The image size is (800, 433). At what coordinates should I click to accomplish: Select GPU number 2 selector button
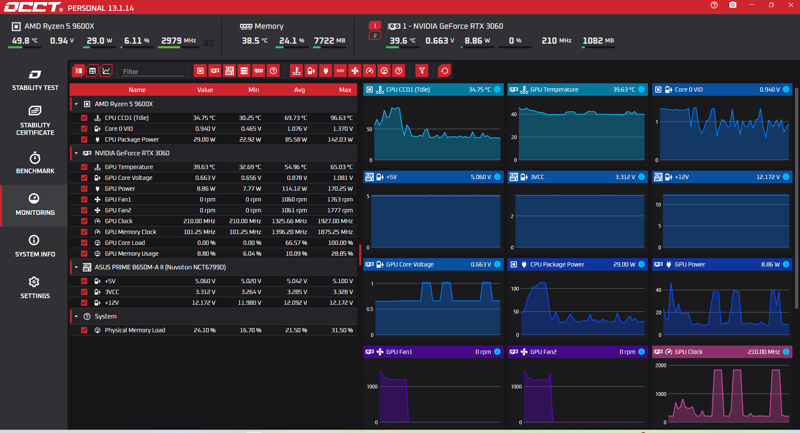click(x=374, y=36)
